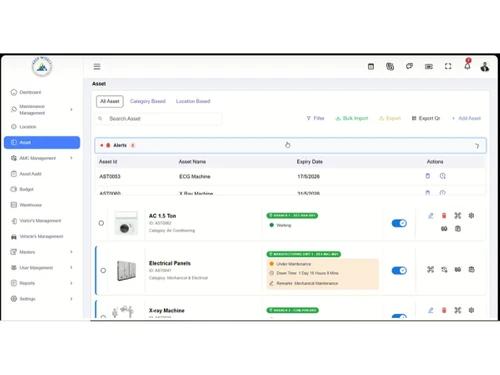Viewport: 500px width, 375px height.
Task: Click the 17/5/2026 expiry date cell
Action: 308,176
